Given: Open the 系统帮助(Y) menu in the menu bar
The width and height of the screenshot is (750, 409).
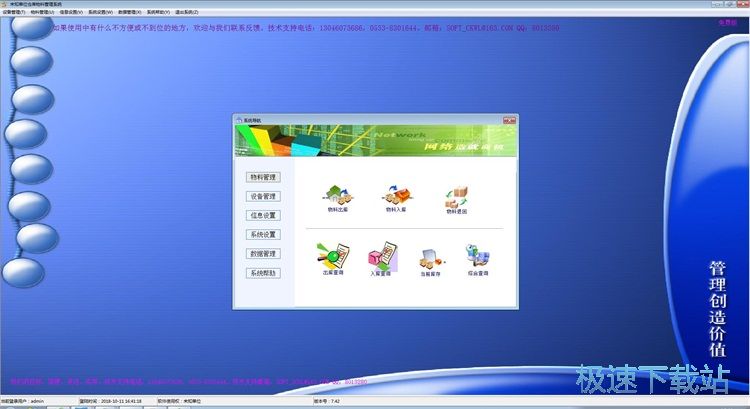Looking at the screenshot, I should [158, 12].
